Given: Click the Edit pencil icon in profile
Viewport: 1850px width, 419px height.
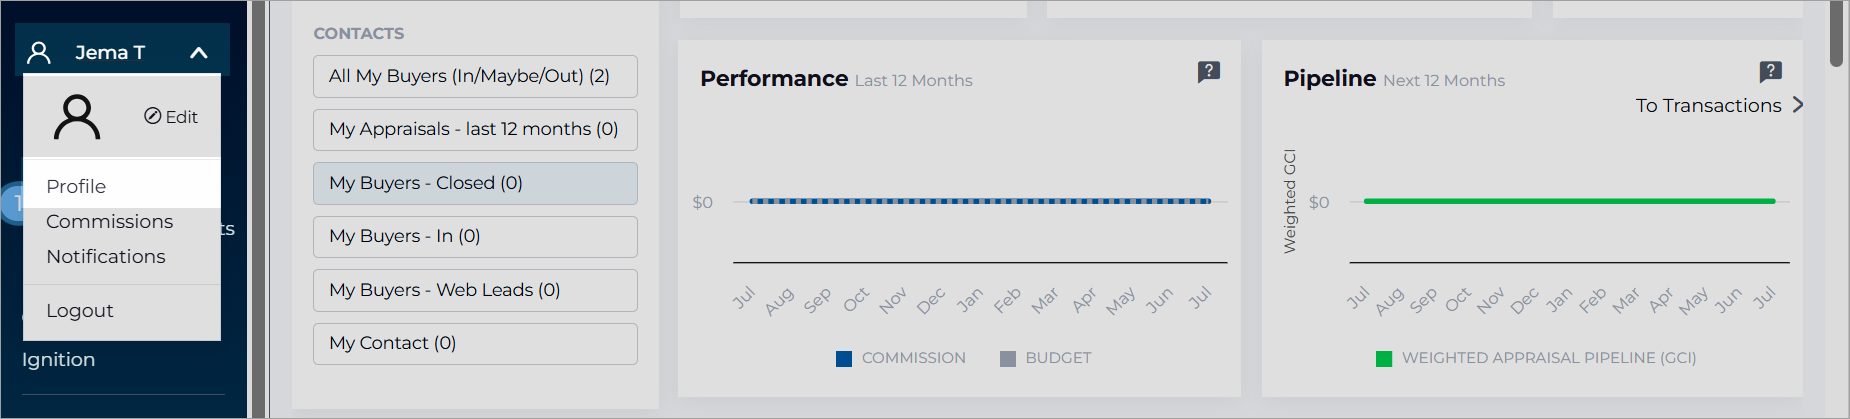Looking at the screenshot, I should coord(153,116).
